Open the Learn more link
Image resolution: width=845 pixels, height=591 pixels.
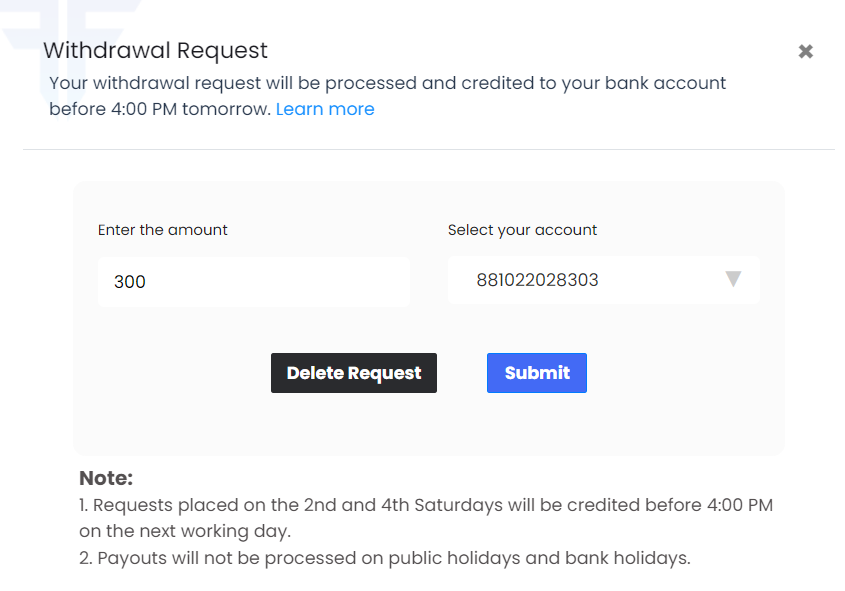click(325, 109)
